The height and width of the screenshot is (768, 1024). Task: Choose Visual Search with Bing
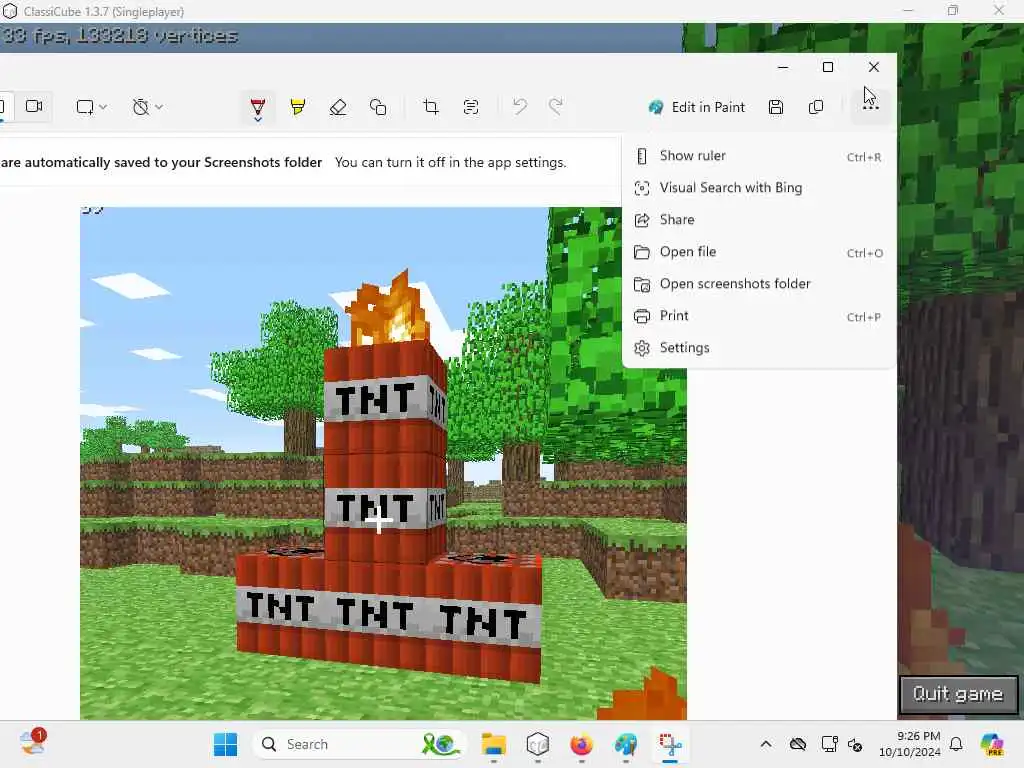coord(759,188)
